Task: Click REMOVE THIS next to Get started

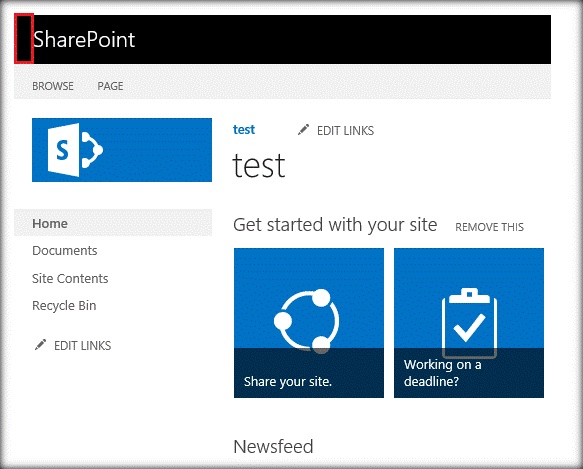Action: click(x=490, y=227)
